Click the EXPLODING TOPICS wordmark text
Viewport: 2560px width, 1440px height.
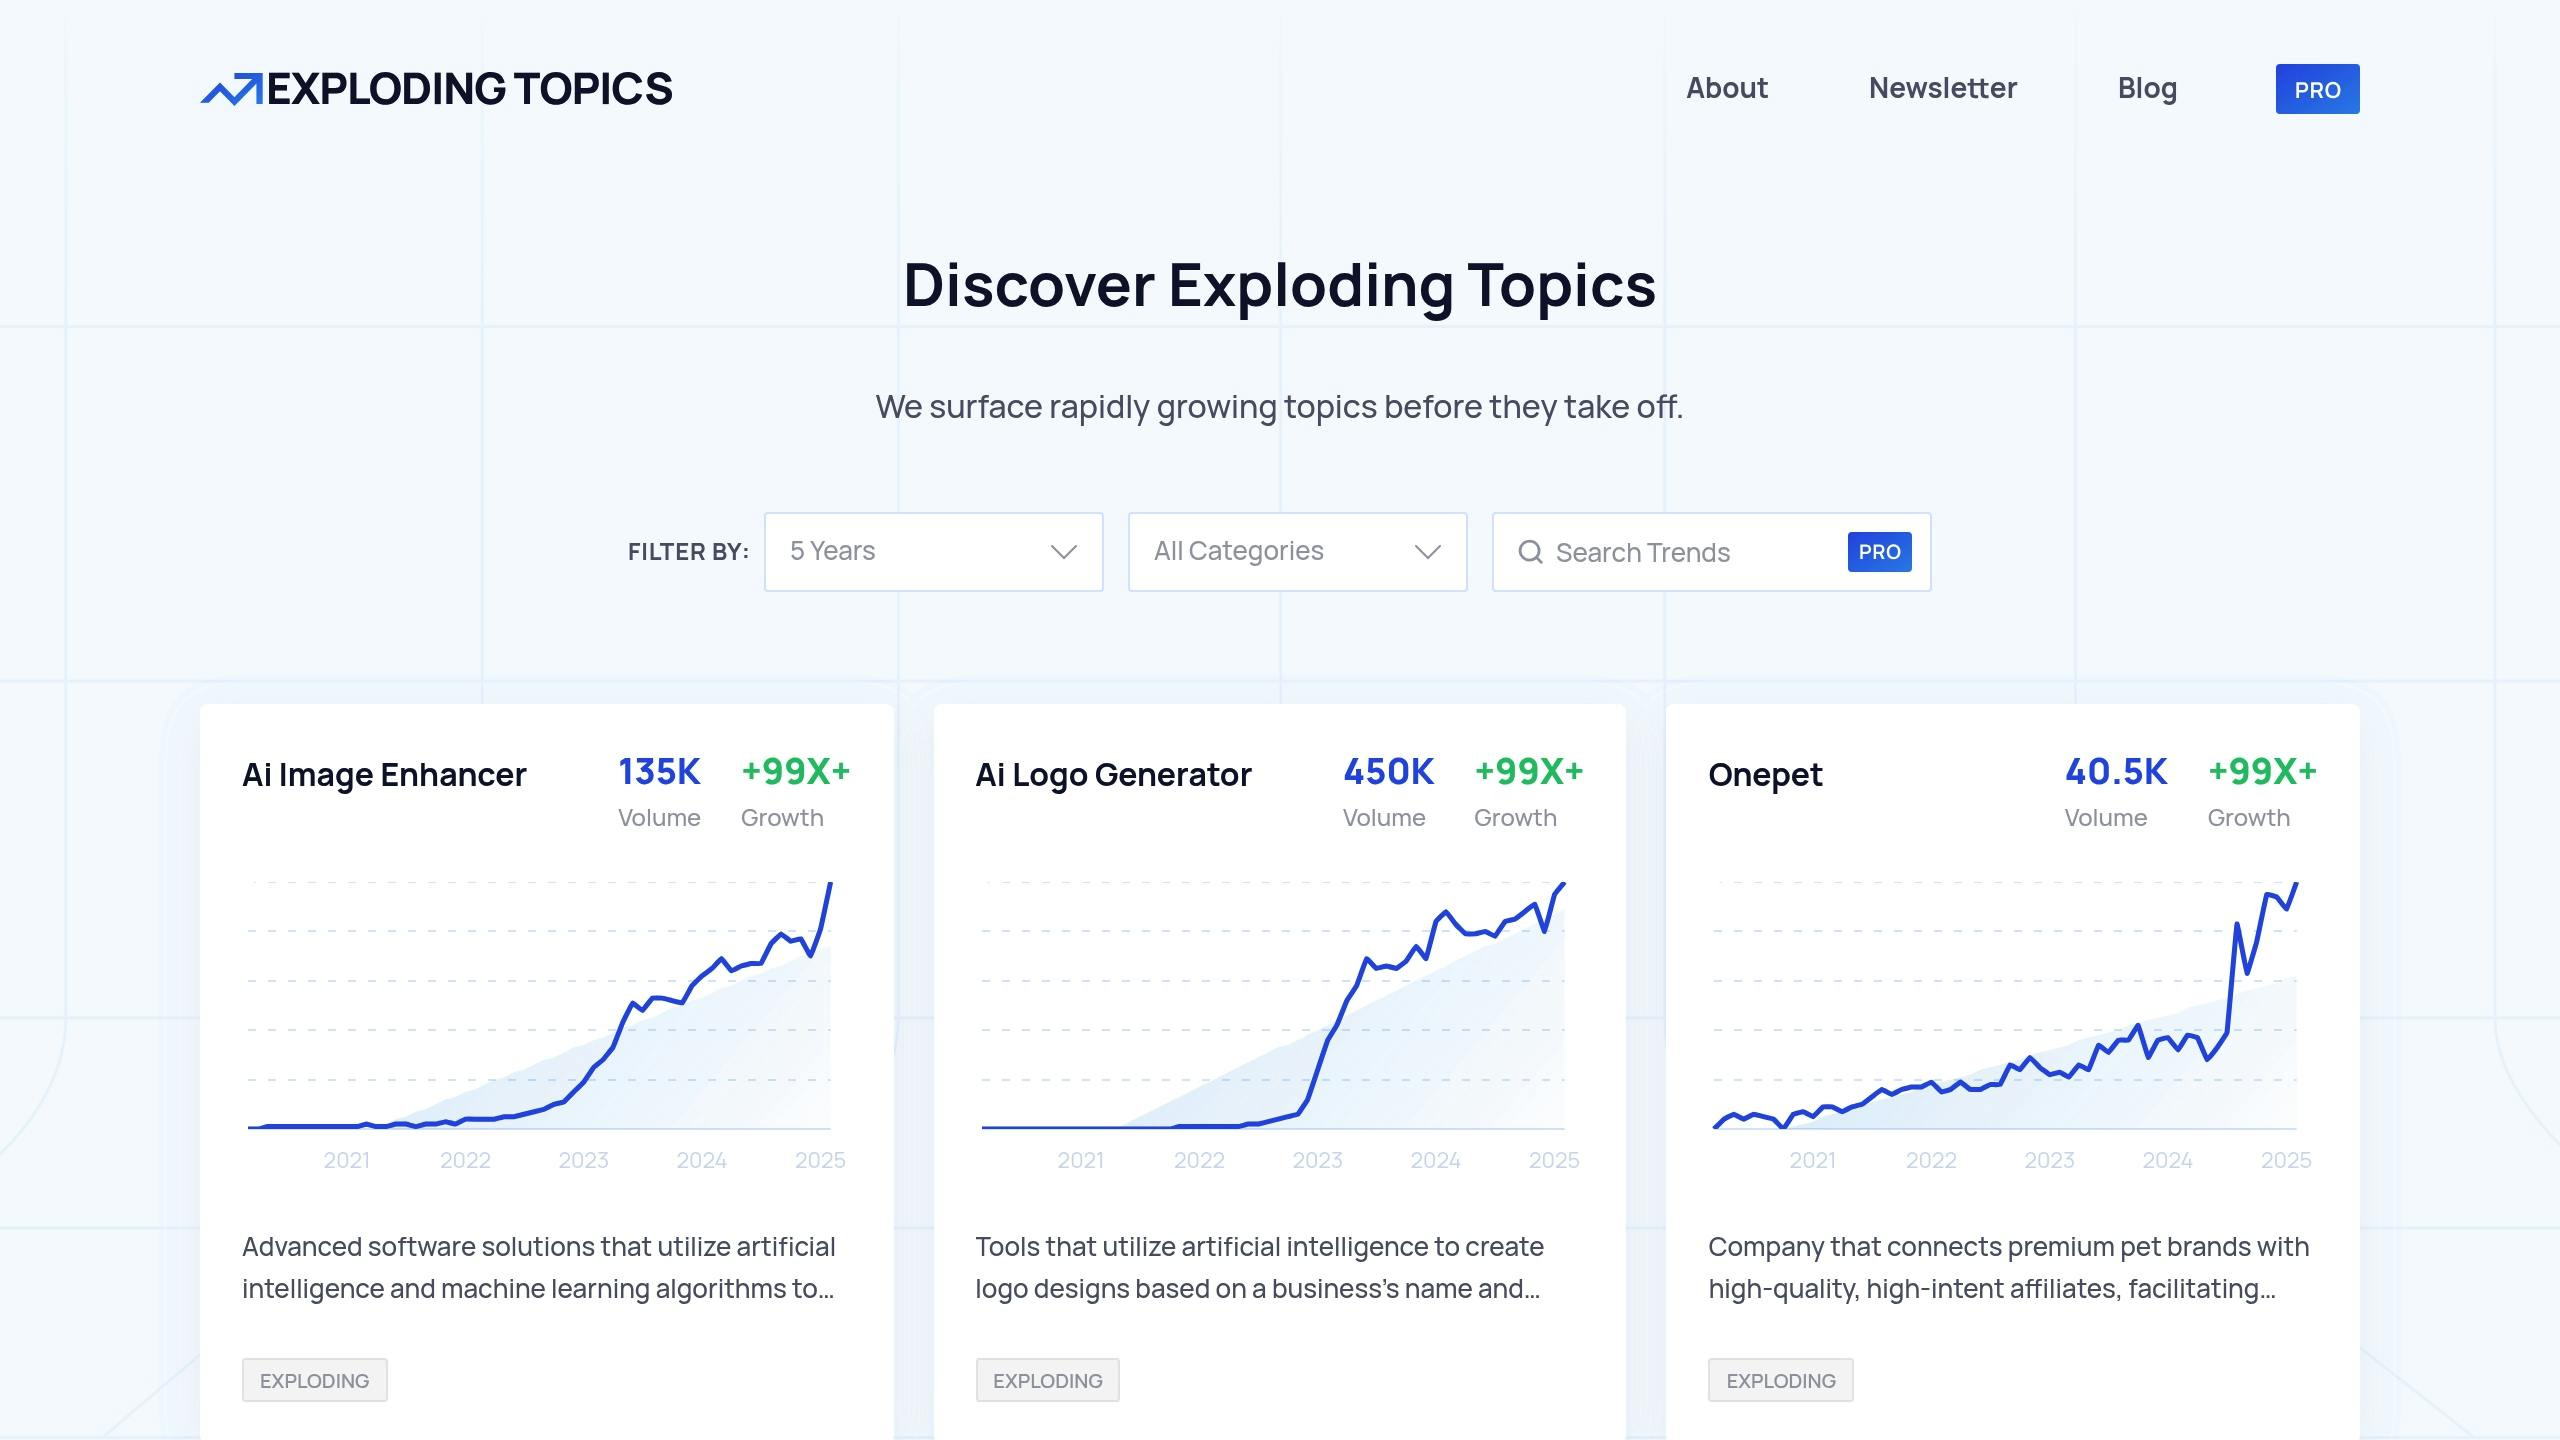coord(469,89)
